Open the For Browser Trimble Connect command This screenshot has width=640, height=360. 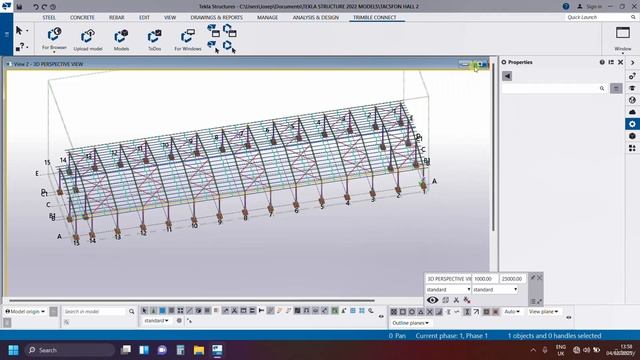pyautogui.click(x=54, y=38)
